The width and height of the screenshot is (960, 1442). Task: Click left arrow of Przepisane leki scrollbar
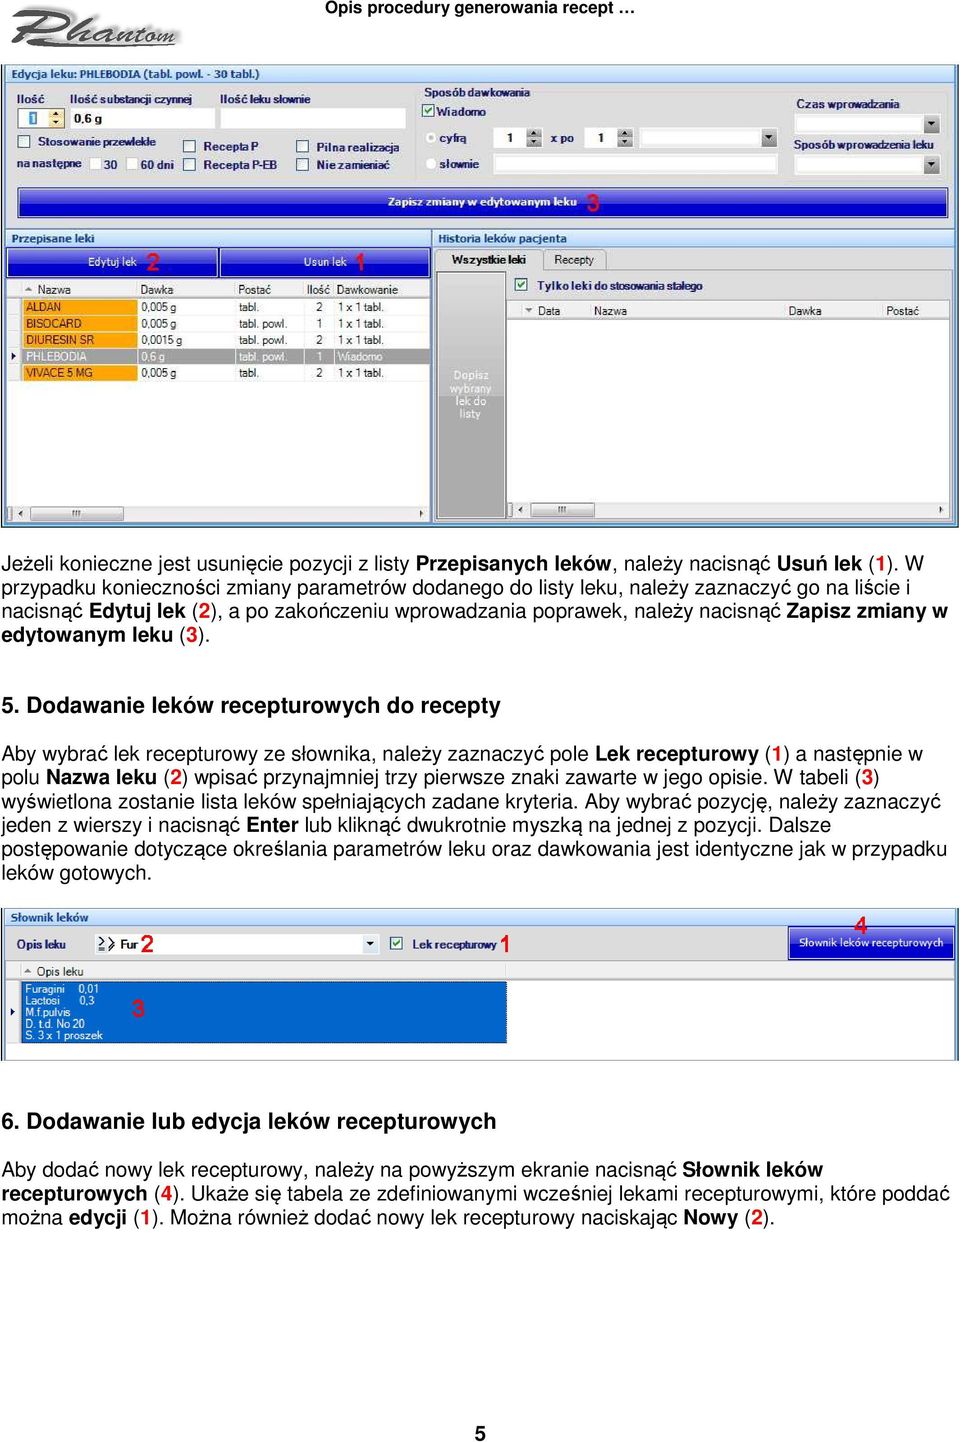[x=19, y=513]
